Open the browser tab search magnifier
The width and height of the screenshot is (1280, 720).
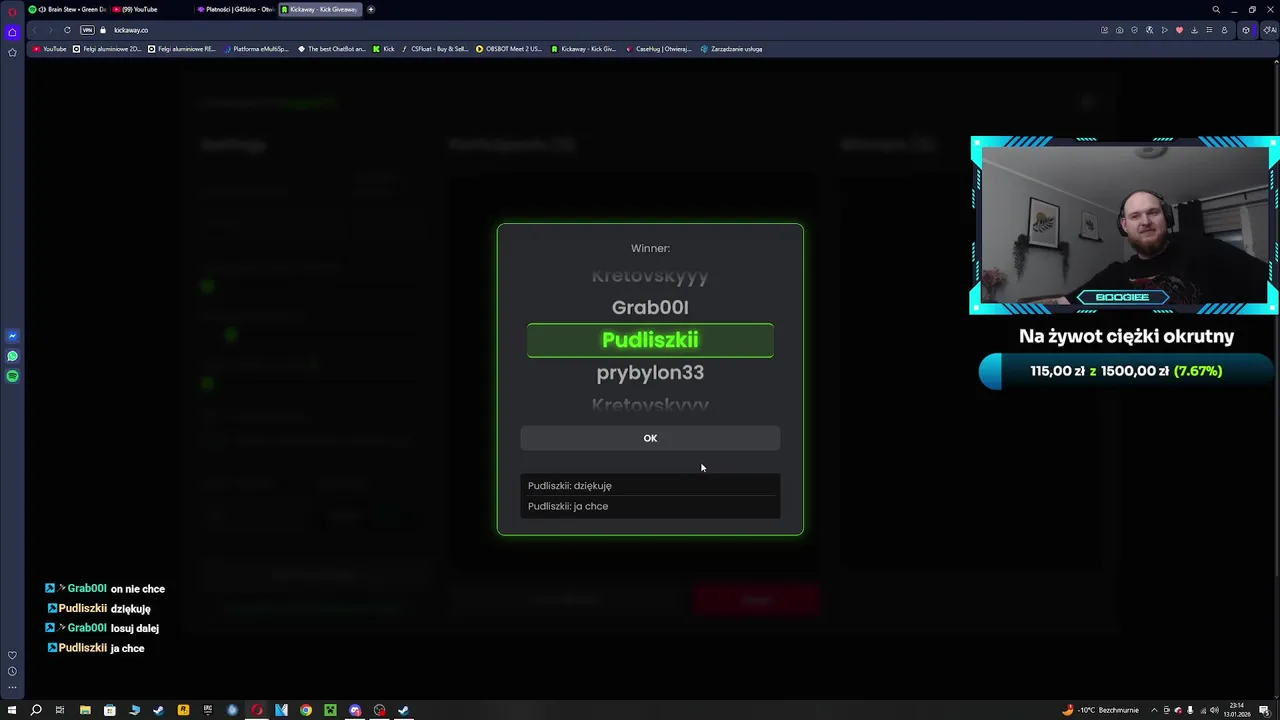(1216, 9)
